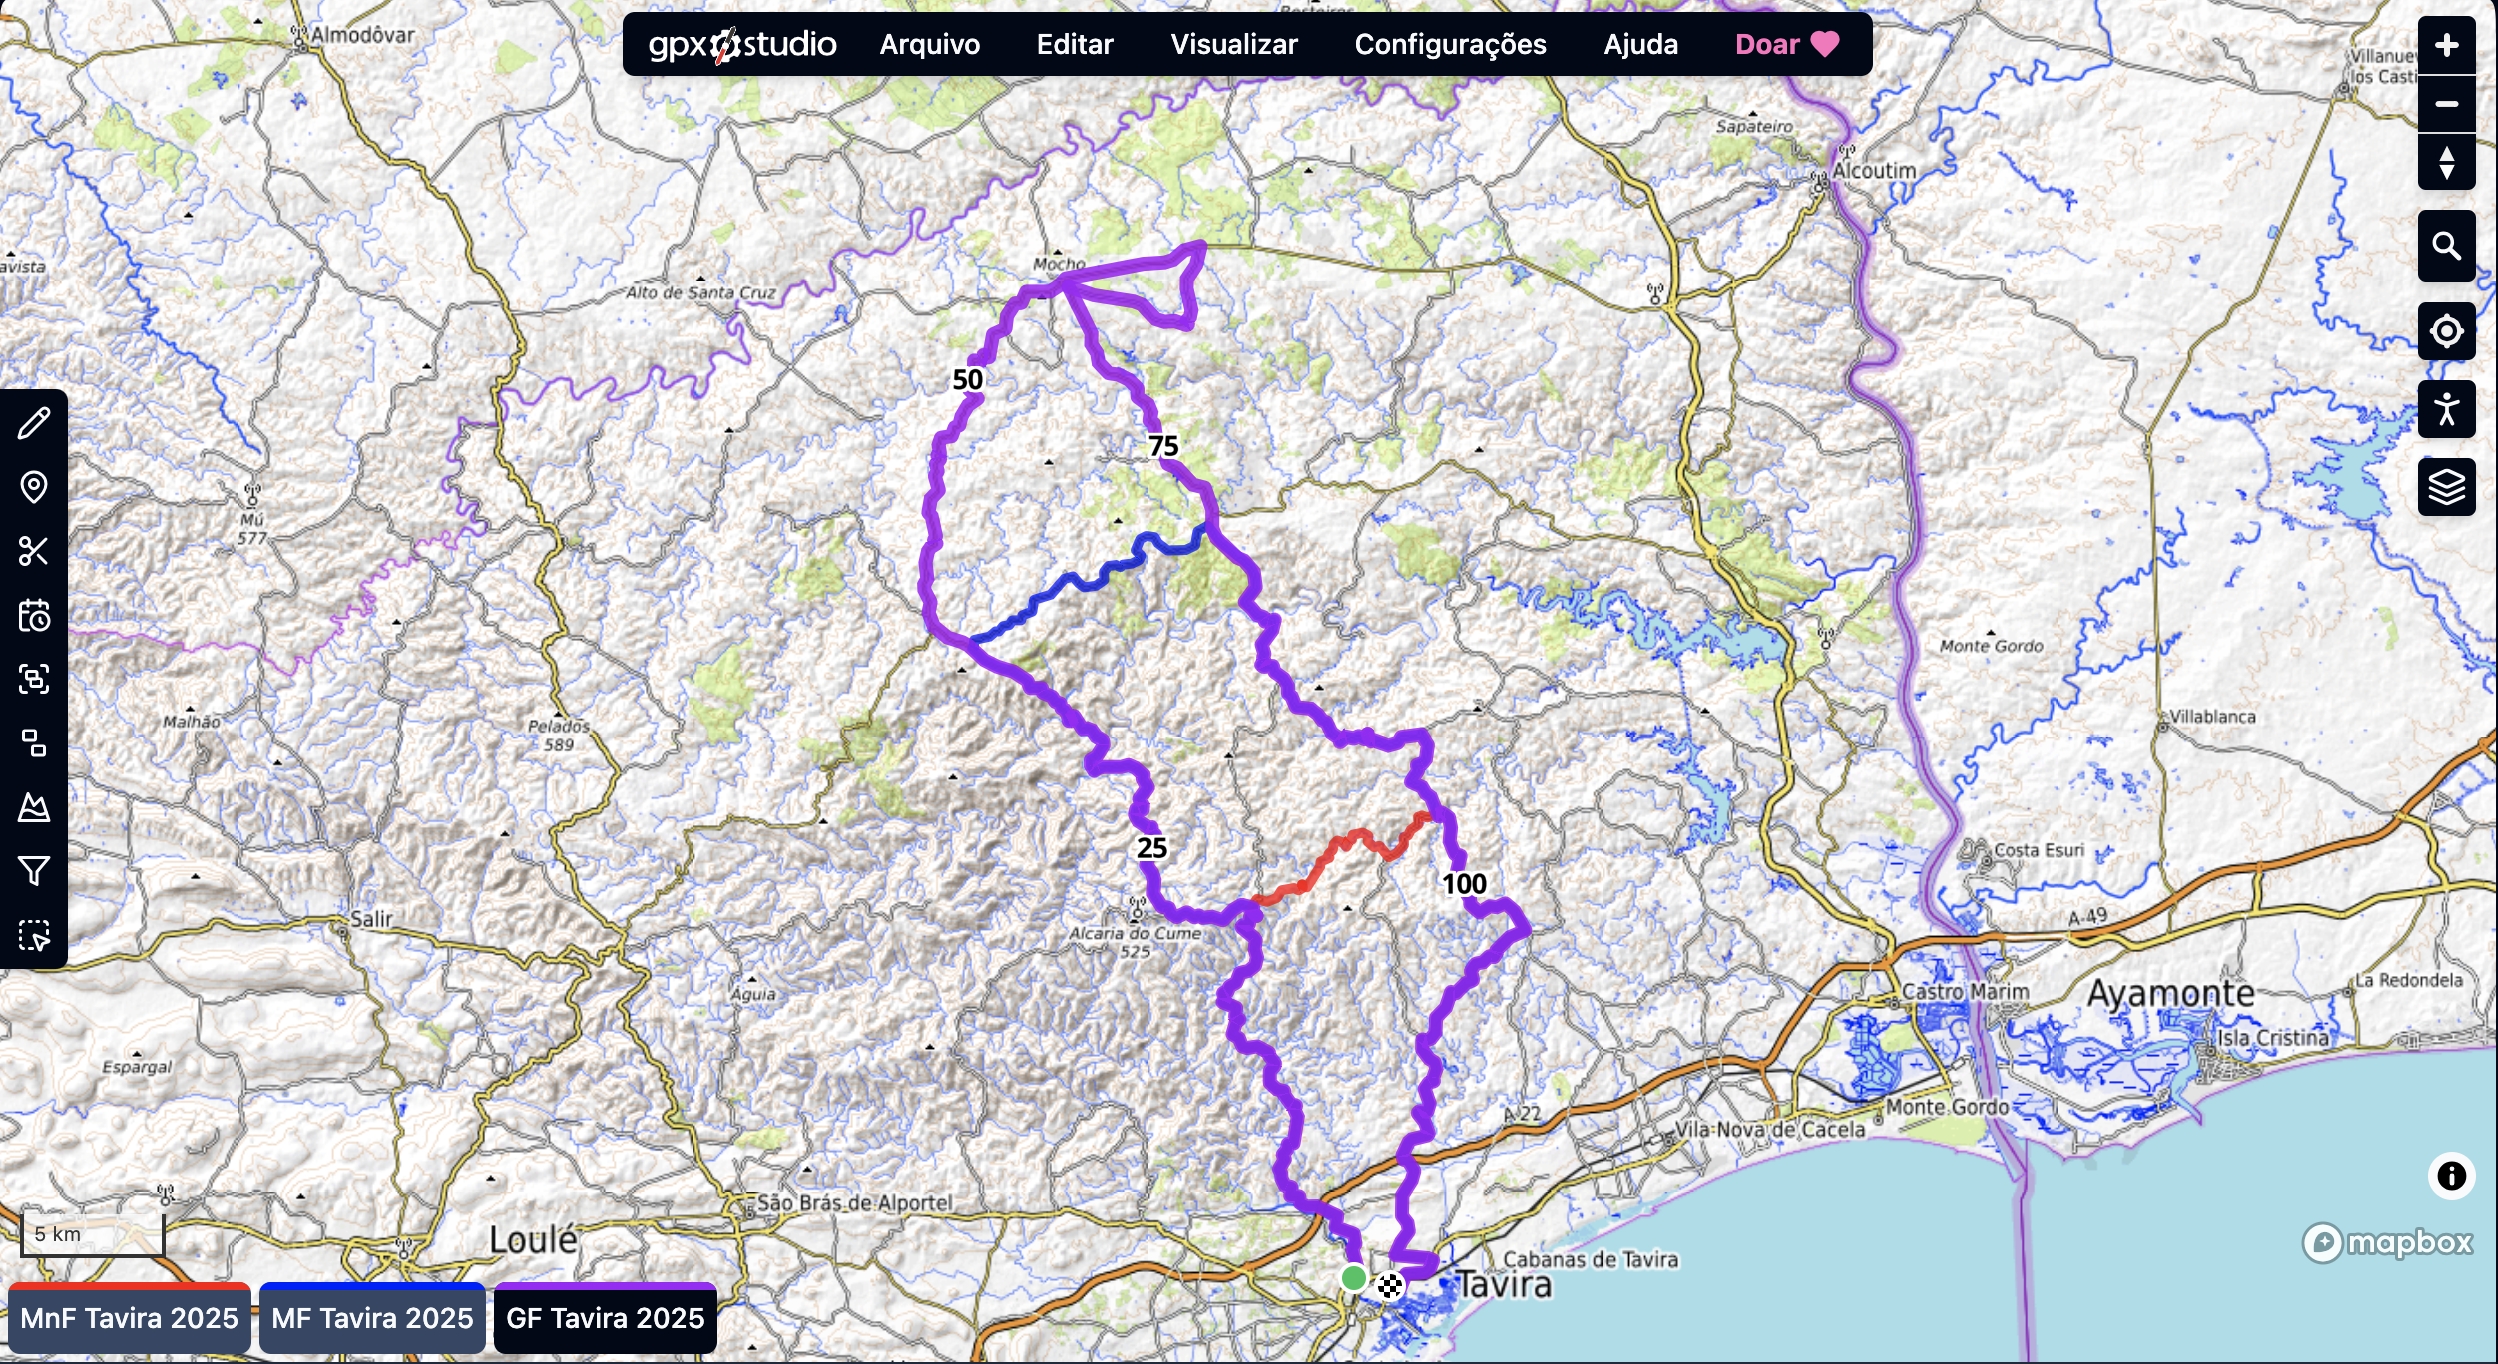The width and height of the screenshot is (2498, 1364).
Task: Select the pencil edit tool
Action: (x=34, y=423)
